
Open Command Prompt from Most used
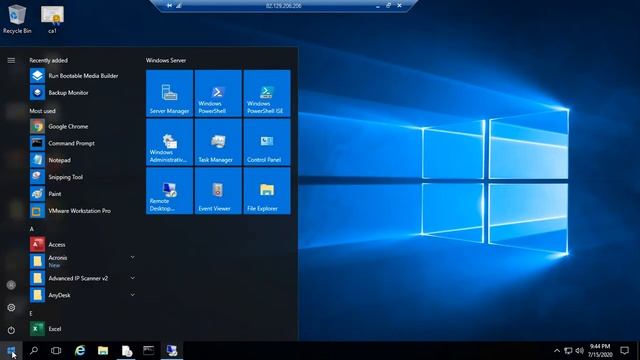tap(82, 143)
